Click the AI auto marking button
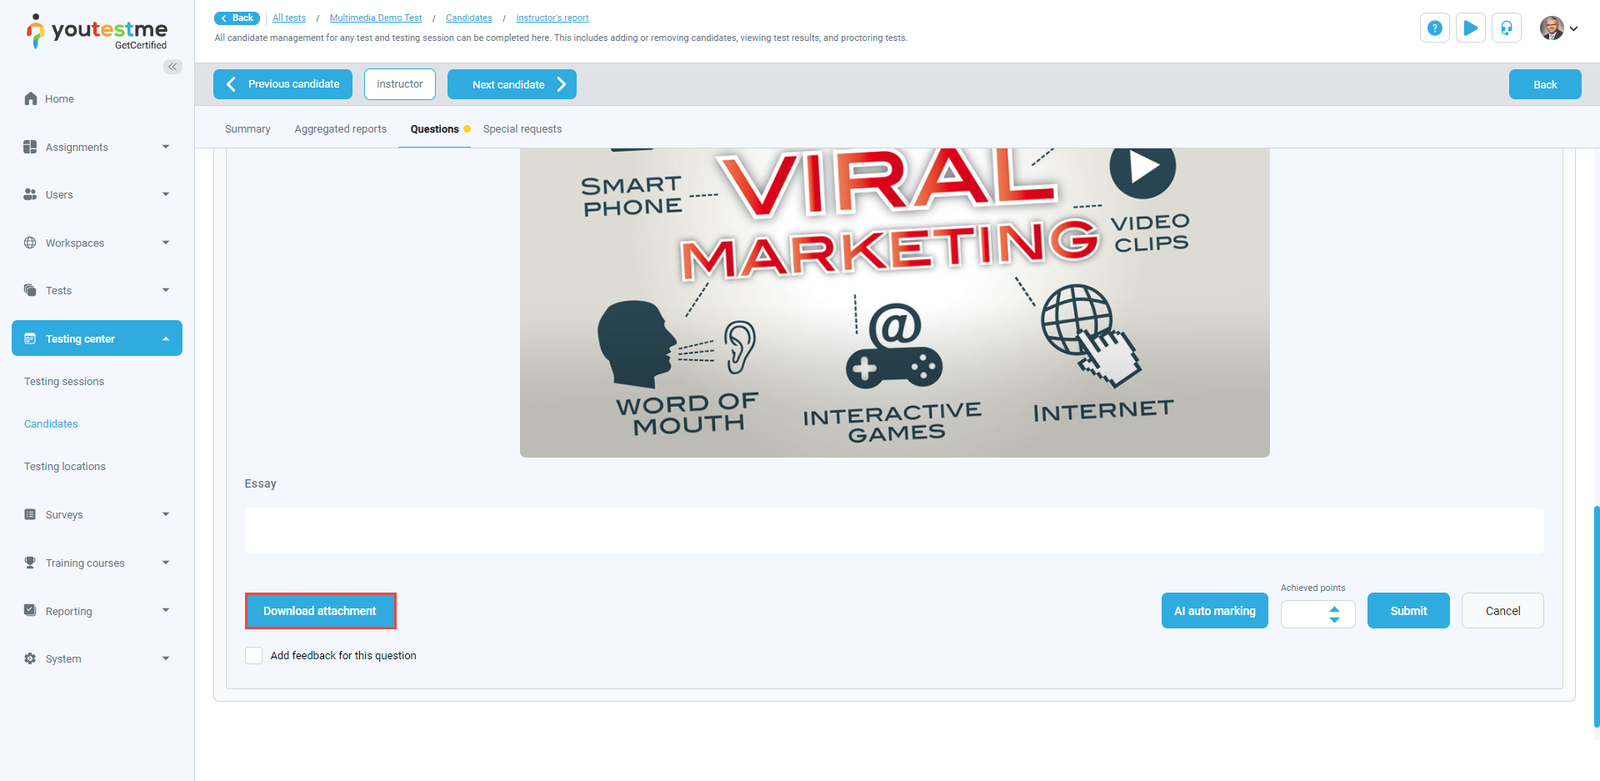Screen dimensions: 1600x781 tap(1214, 611)
